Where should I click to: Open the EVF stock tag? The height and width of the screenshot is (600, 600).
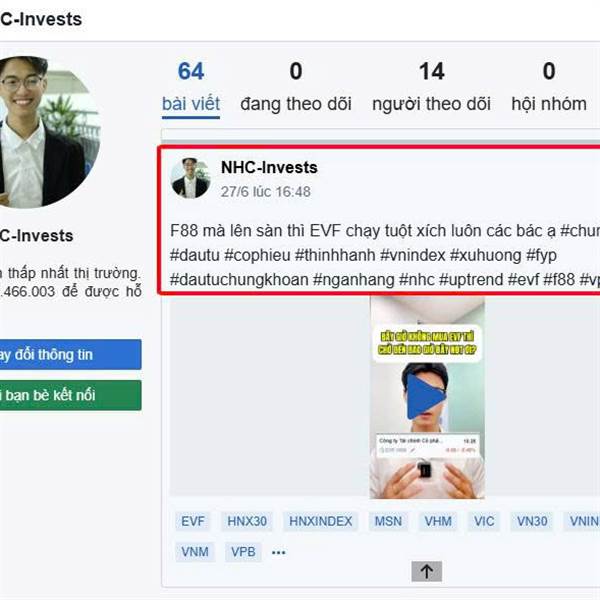tap(193, 521)
